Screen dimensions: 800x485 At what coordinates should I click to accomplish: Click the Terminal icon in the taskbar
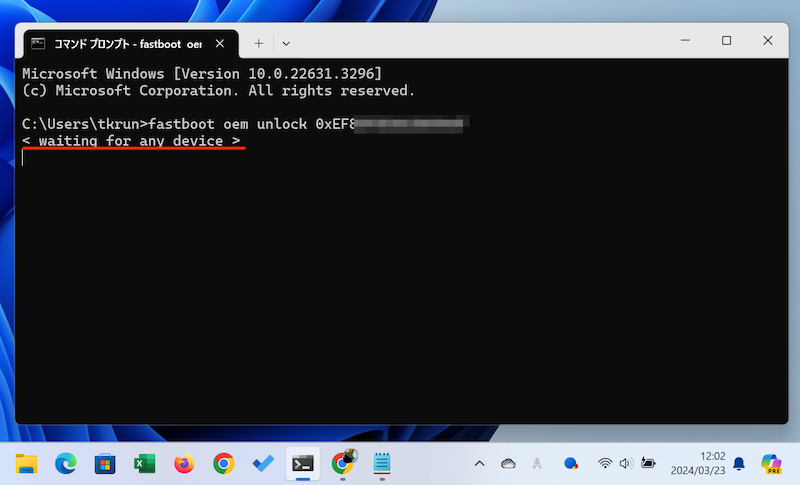pos(302,463)
